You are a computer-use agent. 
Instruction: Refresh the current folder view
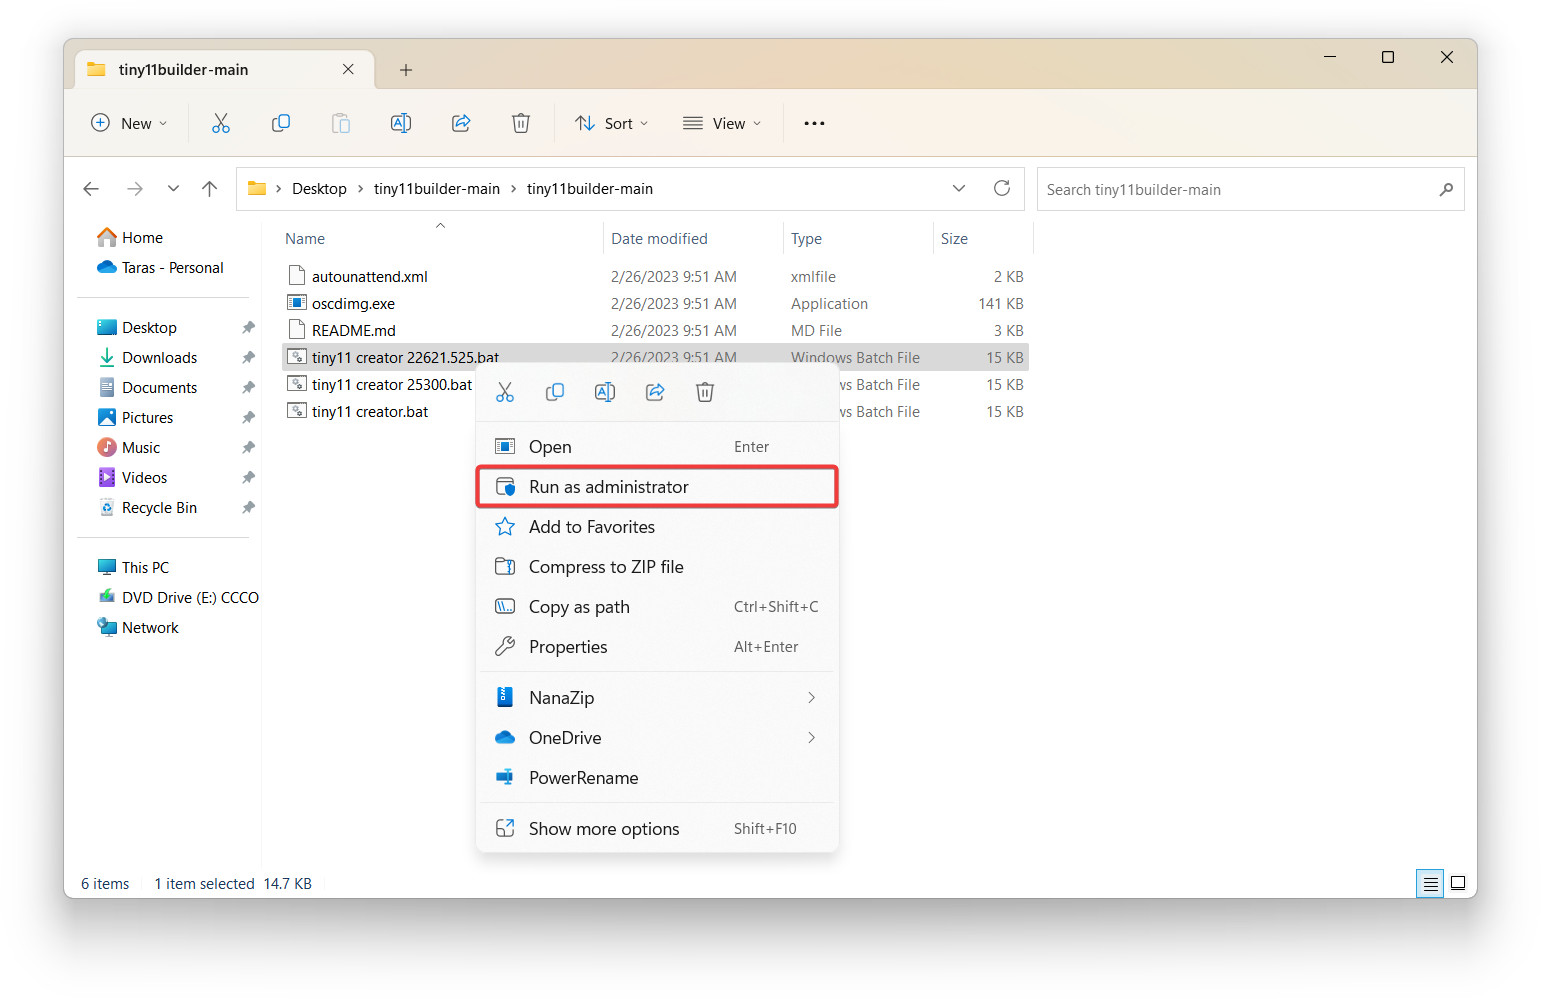click(x=1001, y=188)
